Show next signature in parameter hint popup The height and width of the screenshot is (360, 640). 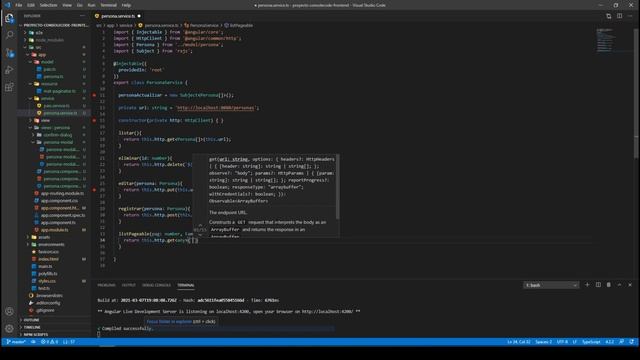click(200, 235)
